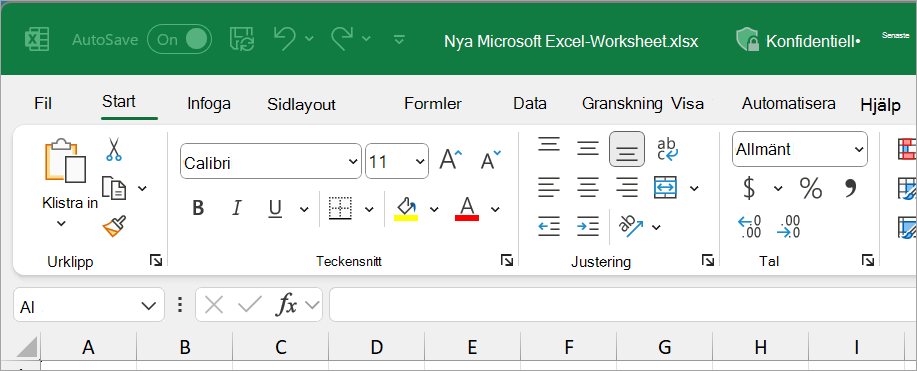917x371 pixels.
Task: Go to the Formler tab
Action: pyautogui.click(x=433, y=104)
